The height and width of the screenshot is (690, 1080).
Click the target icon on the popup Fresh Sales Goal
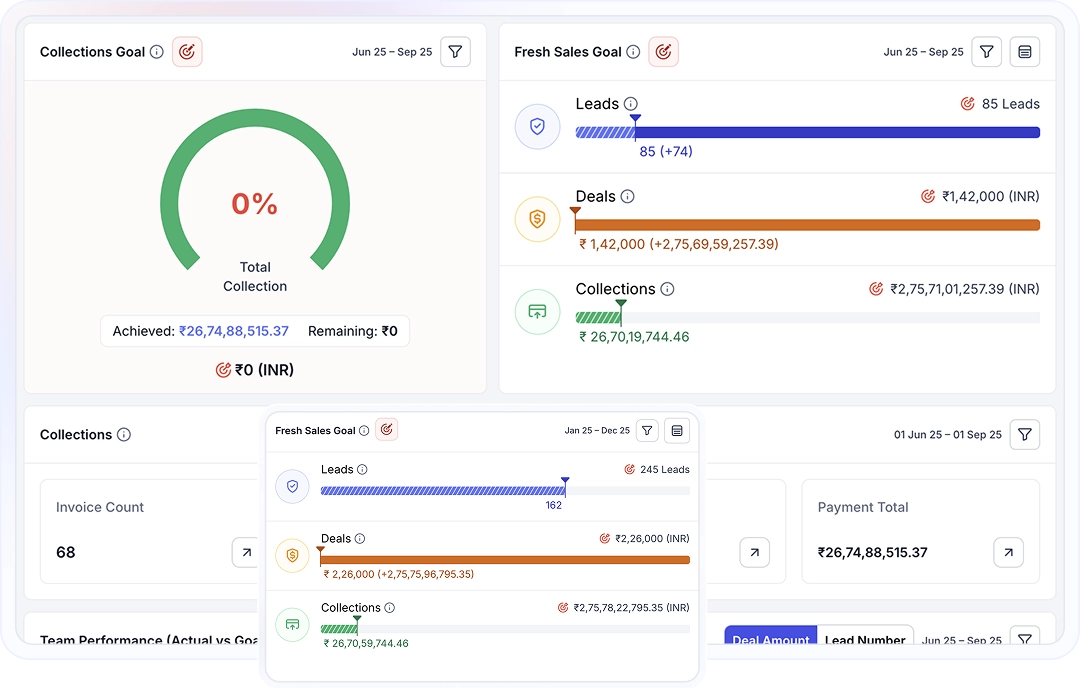click(387, 428)
